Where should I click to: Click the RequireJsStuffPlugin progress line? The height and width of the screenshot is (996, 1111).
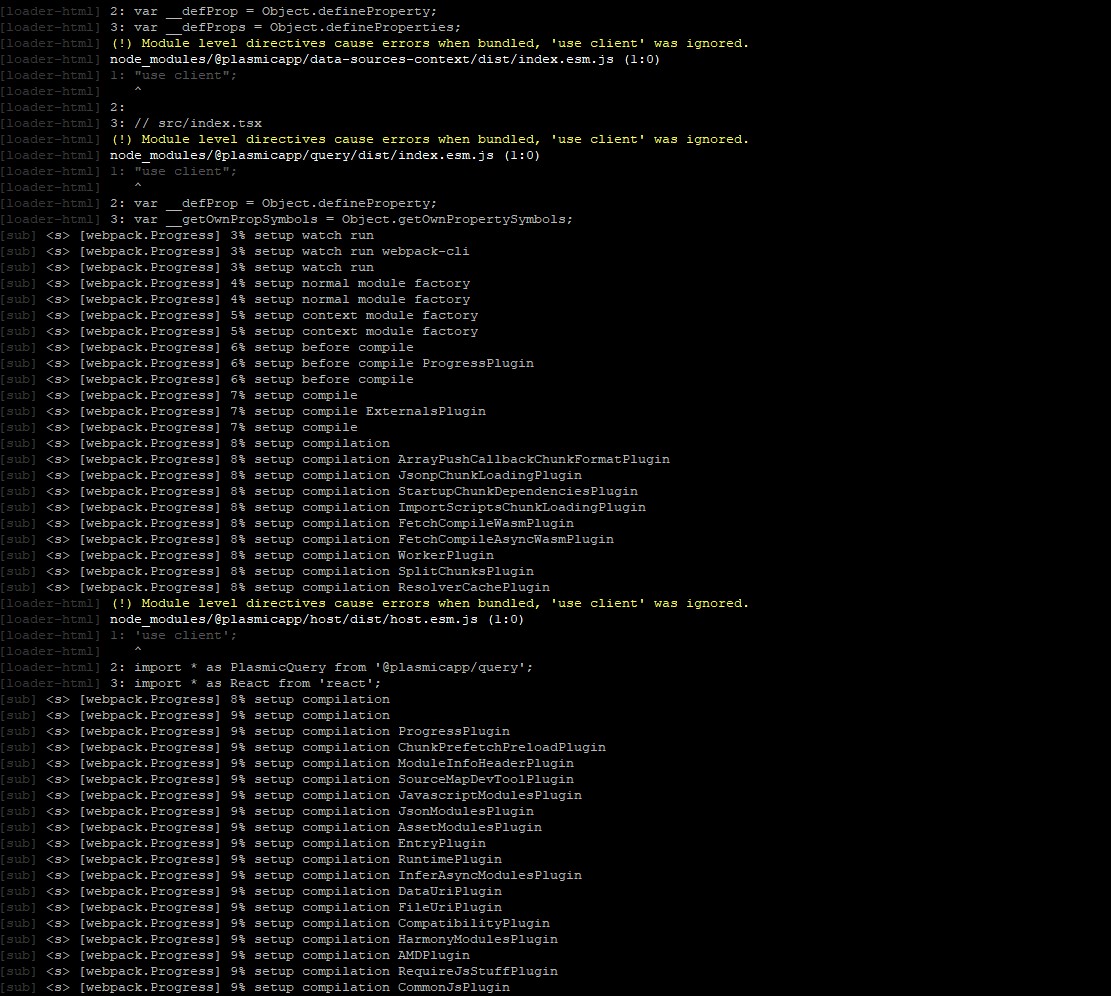[477, 971]
